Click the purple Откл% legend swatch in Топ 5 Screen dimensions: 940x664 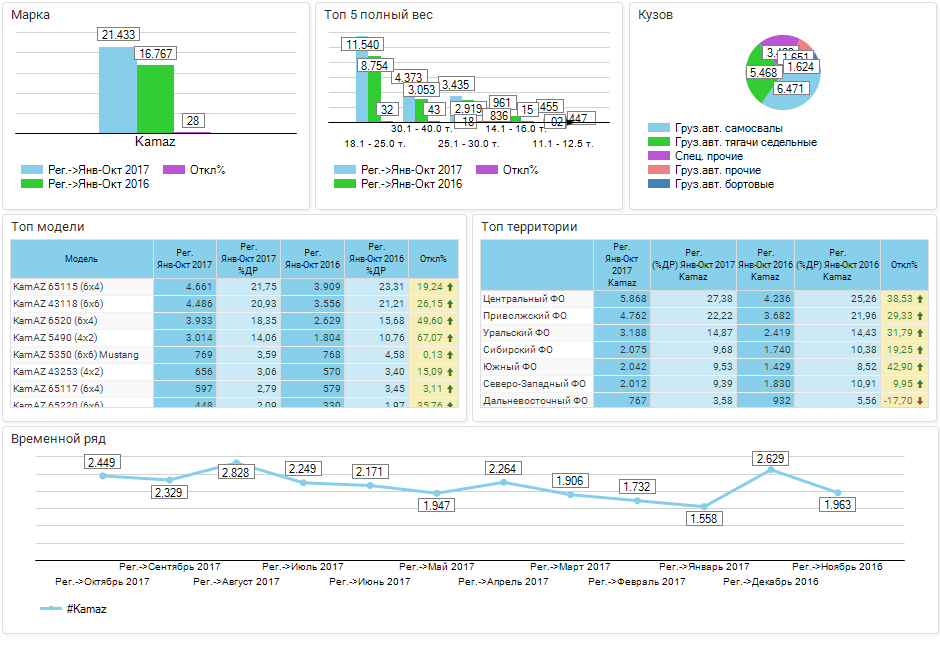click(x=487, y=170)
